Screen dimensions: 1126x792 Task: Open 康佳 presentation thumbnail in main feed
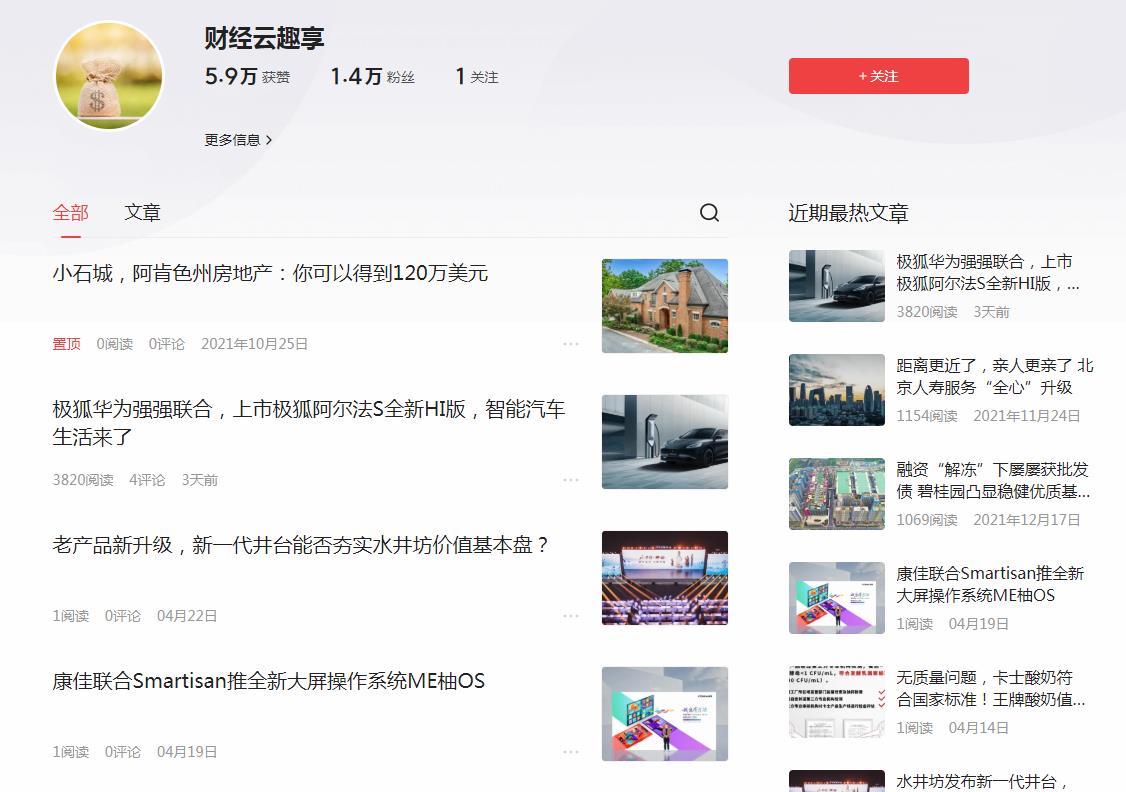coord(664,714)
